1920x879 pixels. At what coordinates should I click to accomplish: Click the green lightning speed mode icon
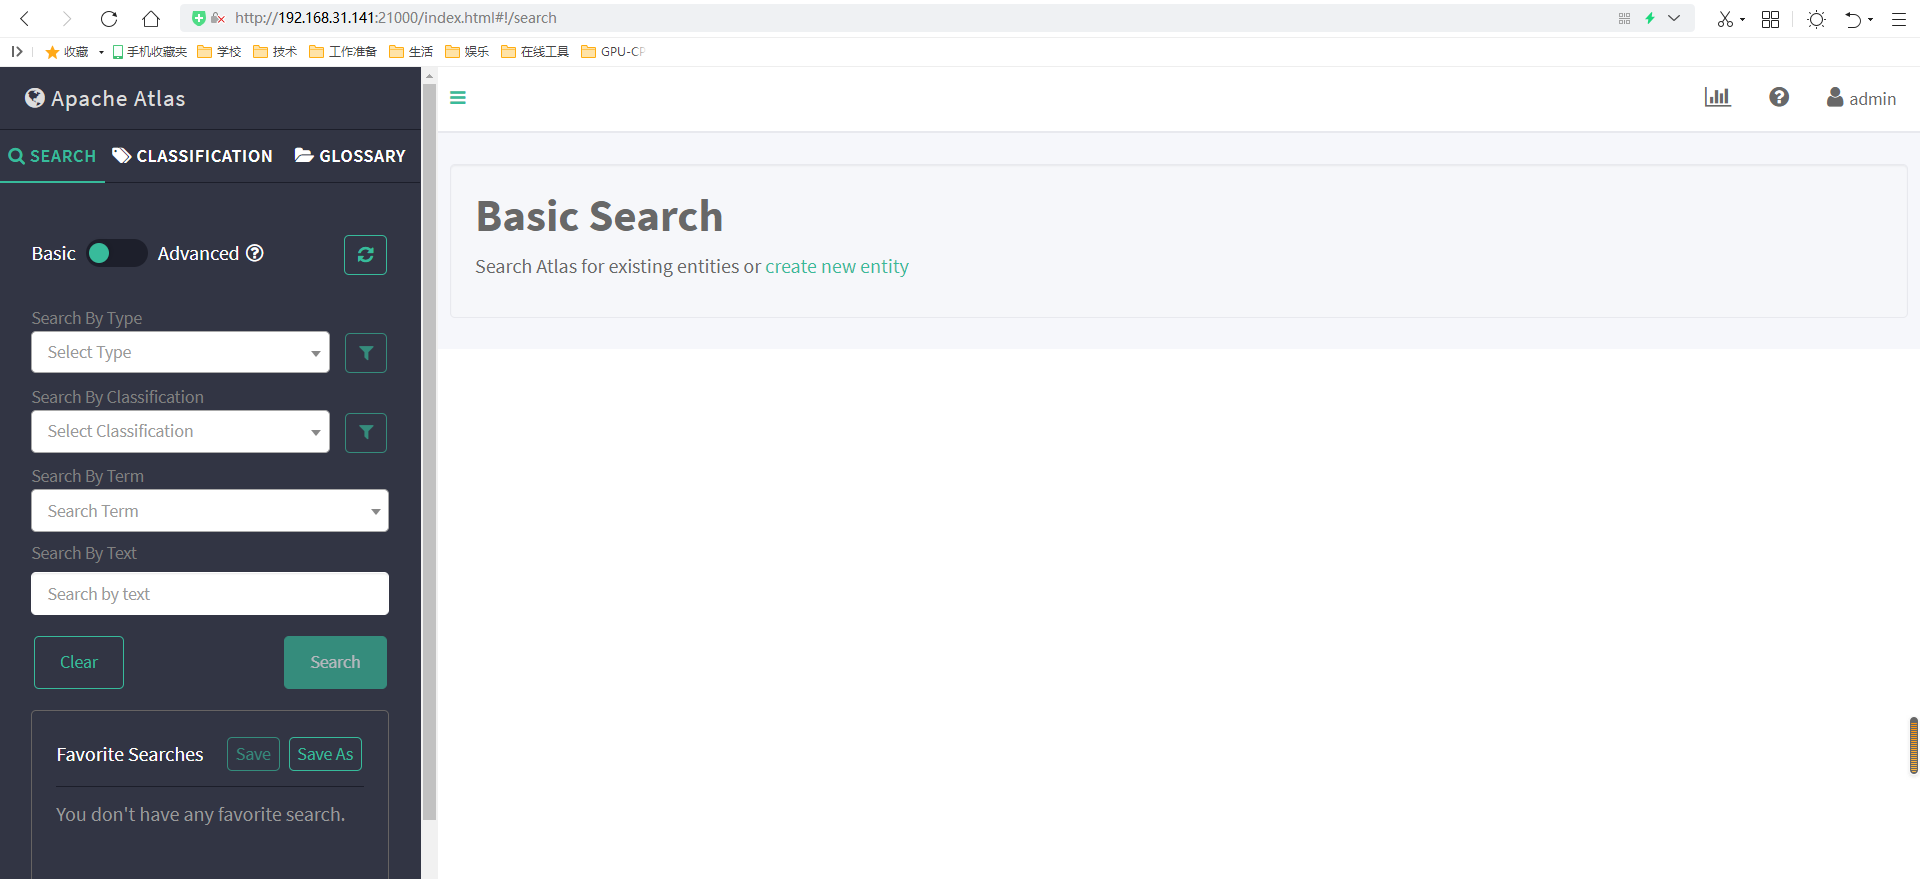(x=1650, y=18)
